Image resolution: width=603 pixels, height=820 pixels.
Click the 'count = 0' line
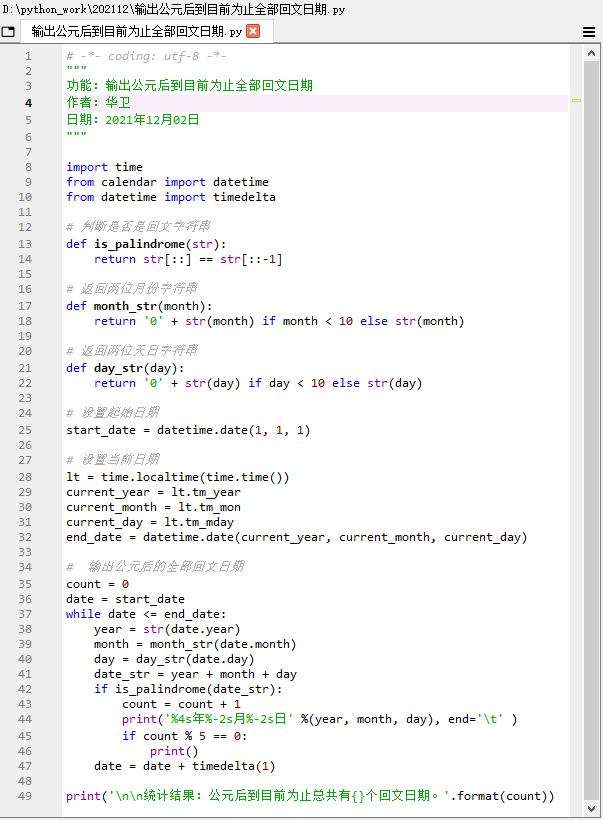97,584
